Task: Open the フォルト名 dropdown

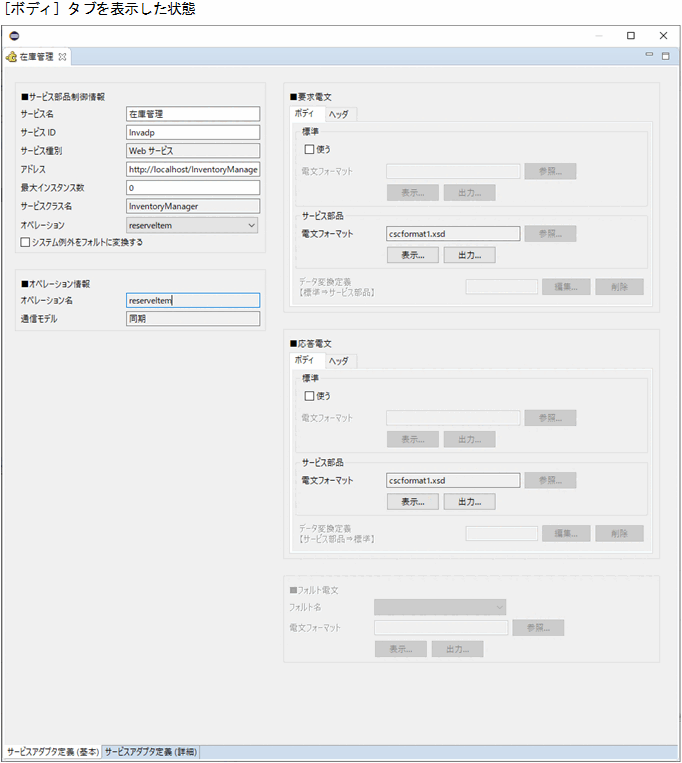Action: [440, 607]
